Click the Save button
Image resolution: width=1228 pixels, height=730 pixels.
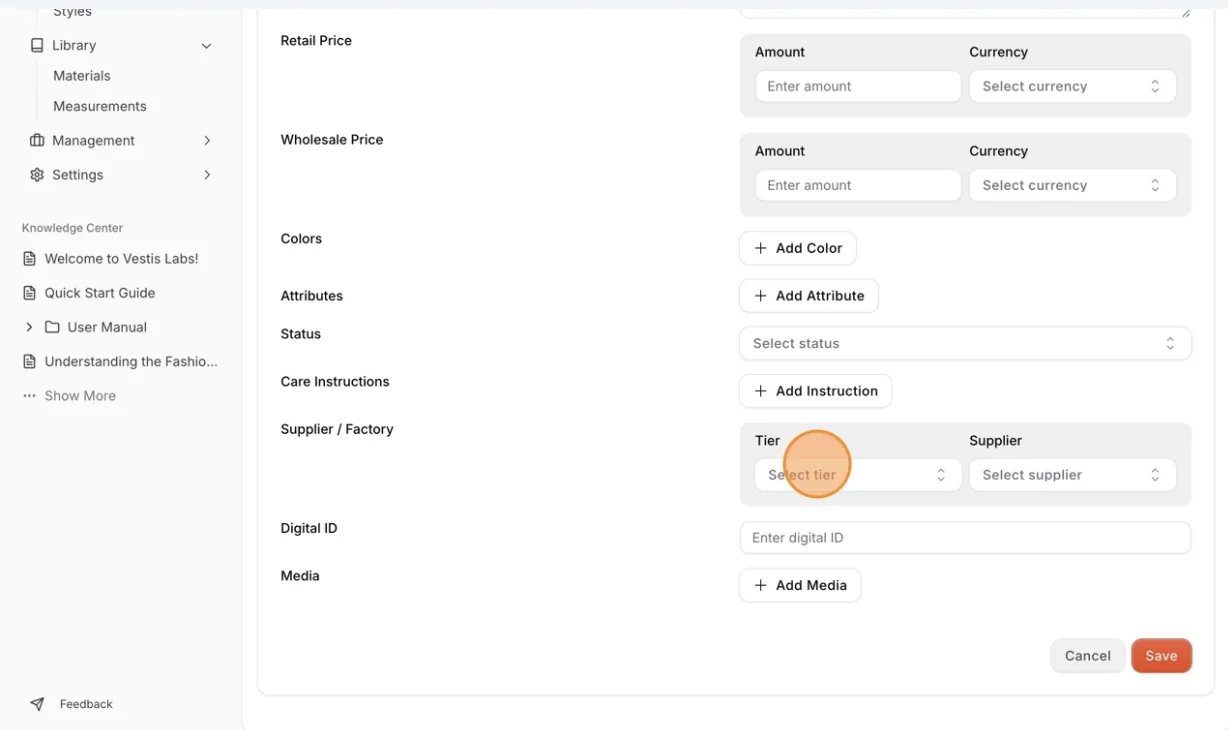click(1161, 656)
